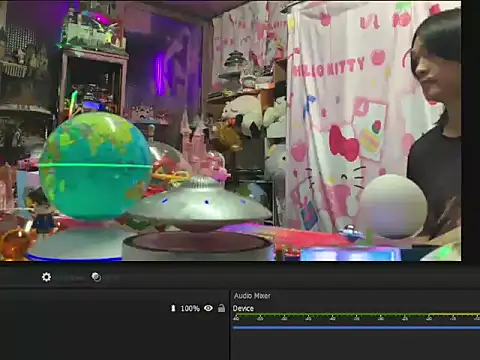The image size is (480, 360).
Task: Click the Device audio source label
Action: pos(243,308)
